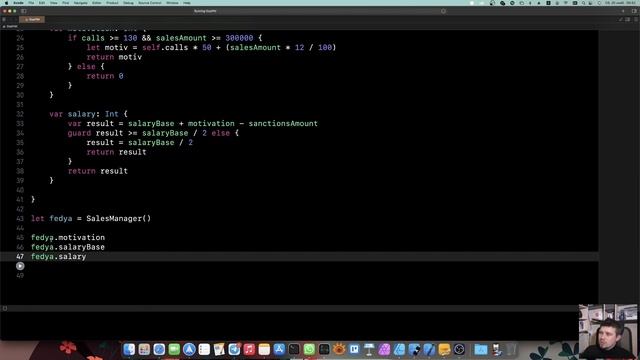Open FaceTime in the dock

tap(174, 349)
